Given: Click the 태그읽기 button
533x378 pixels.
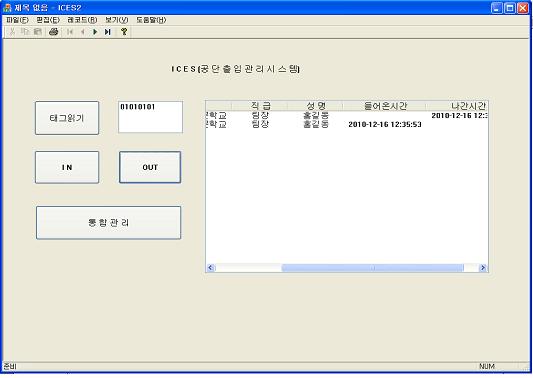Looking at the screenshot, I should point(67,118).
